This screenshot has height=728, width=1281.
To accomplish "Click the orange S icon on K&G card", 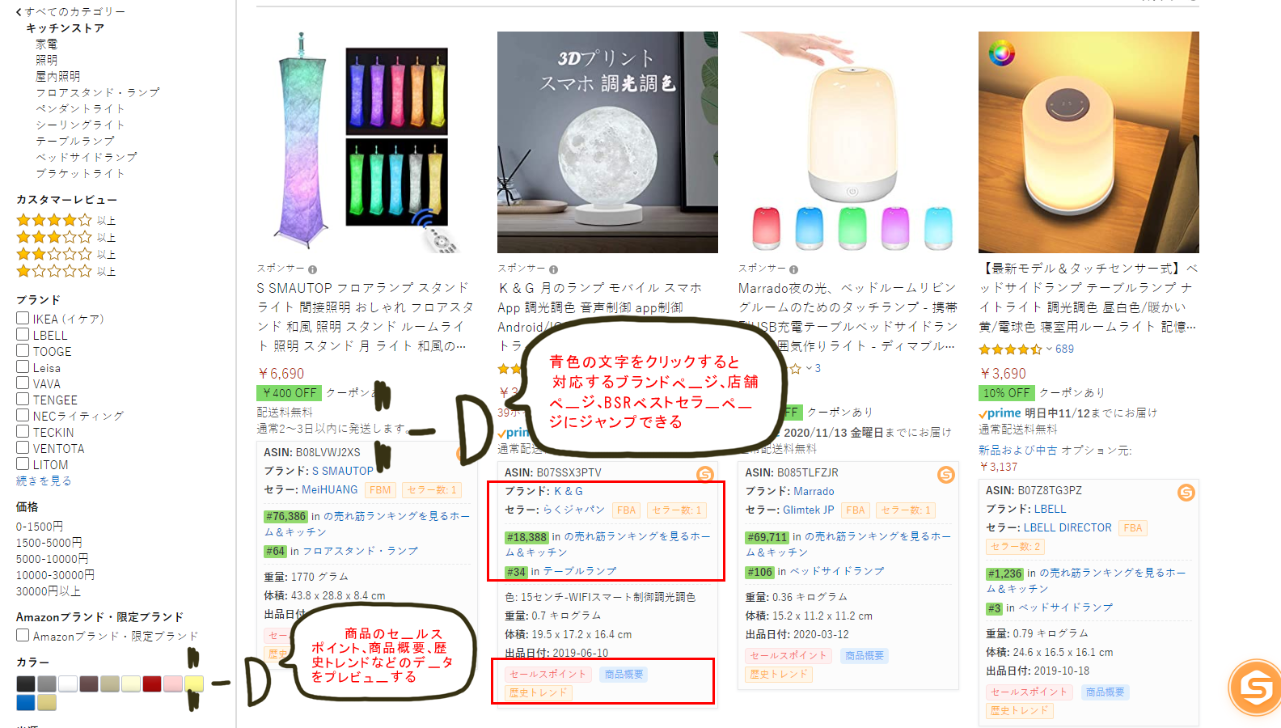I will coord(705,474).
